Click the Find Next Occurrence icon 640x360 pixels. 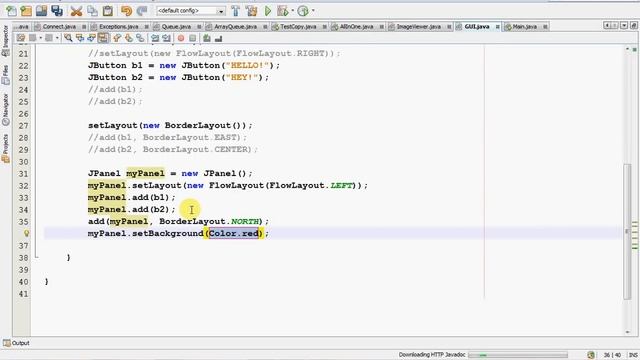pyautogui.click(x=91, y=38)
